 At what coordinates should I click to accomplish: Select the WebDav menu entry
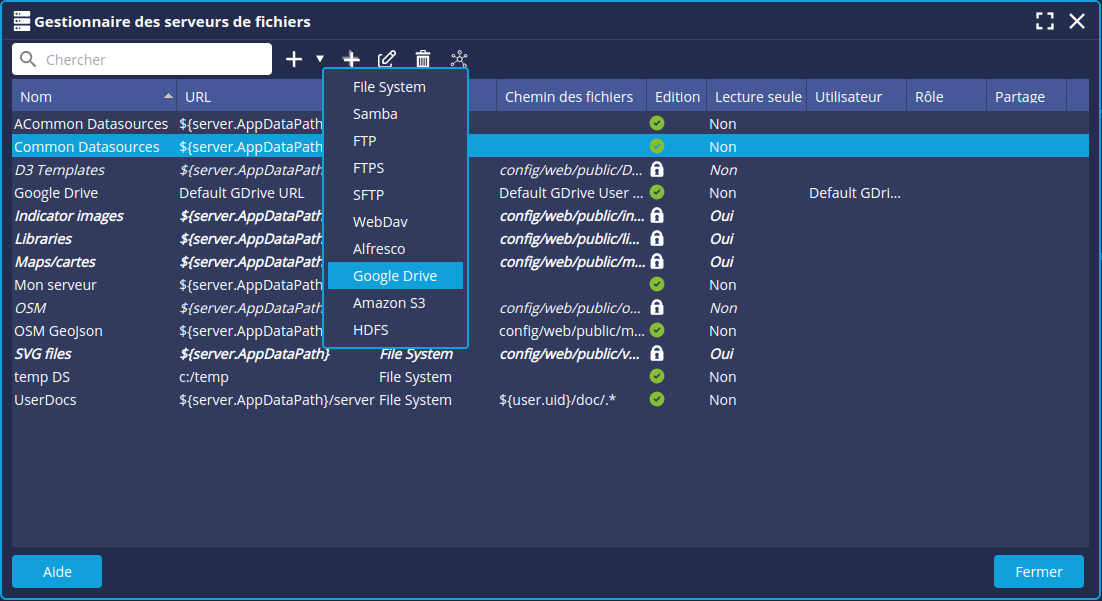pos(380,222)
